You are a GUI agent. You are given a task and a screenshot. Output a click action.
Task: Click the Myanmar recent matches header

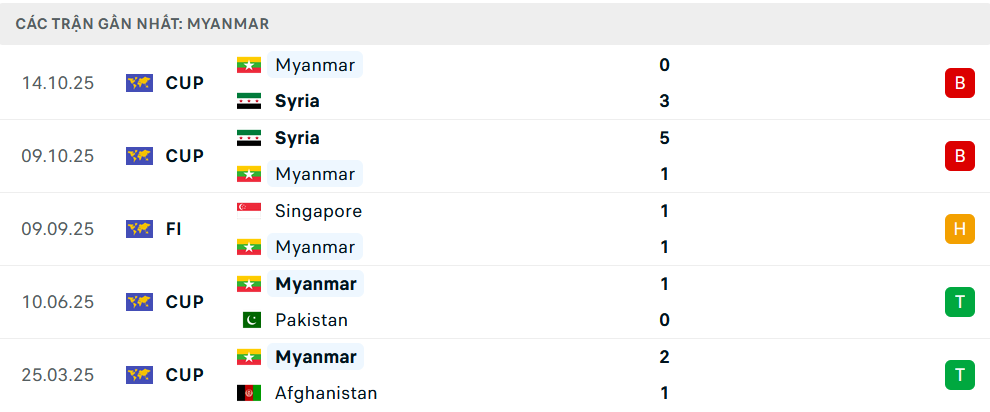pos(142,23)
